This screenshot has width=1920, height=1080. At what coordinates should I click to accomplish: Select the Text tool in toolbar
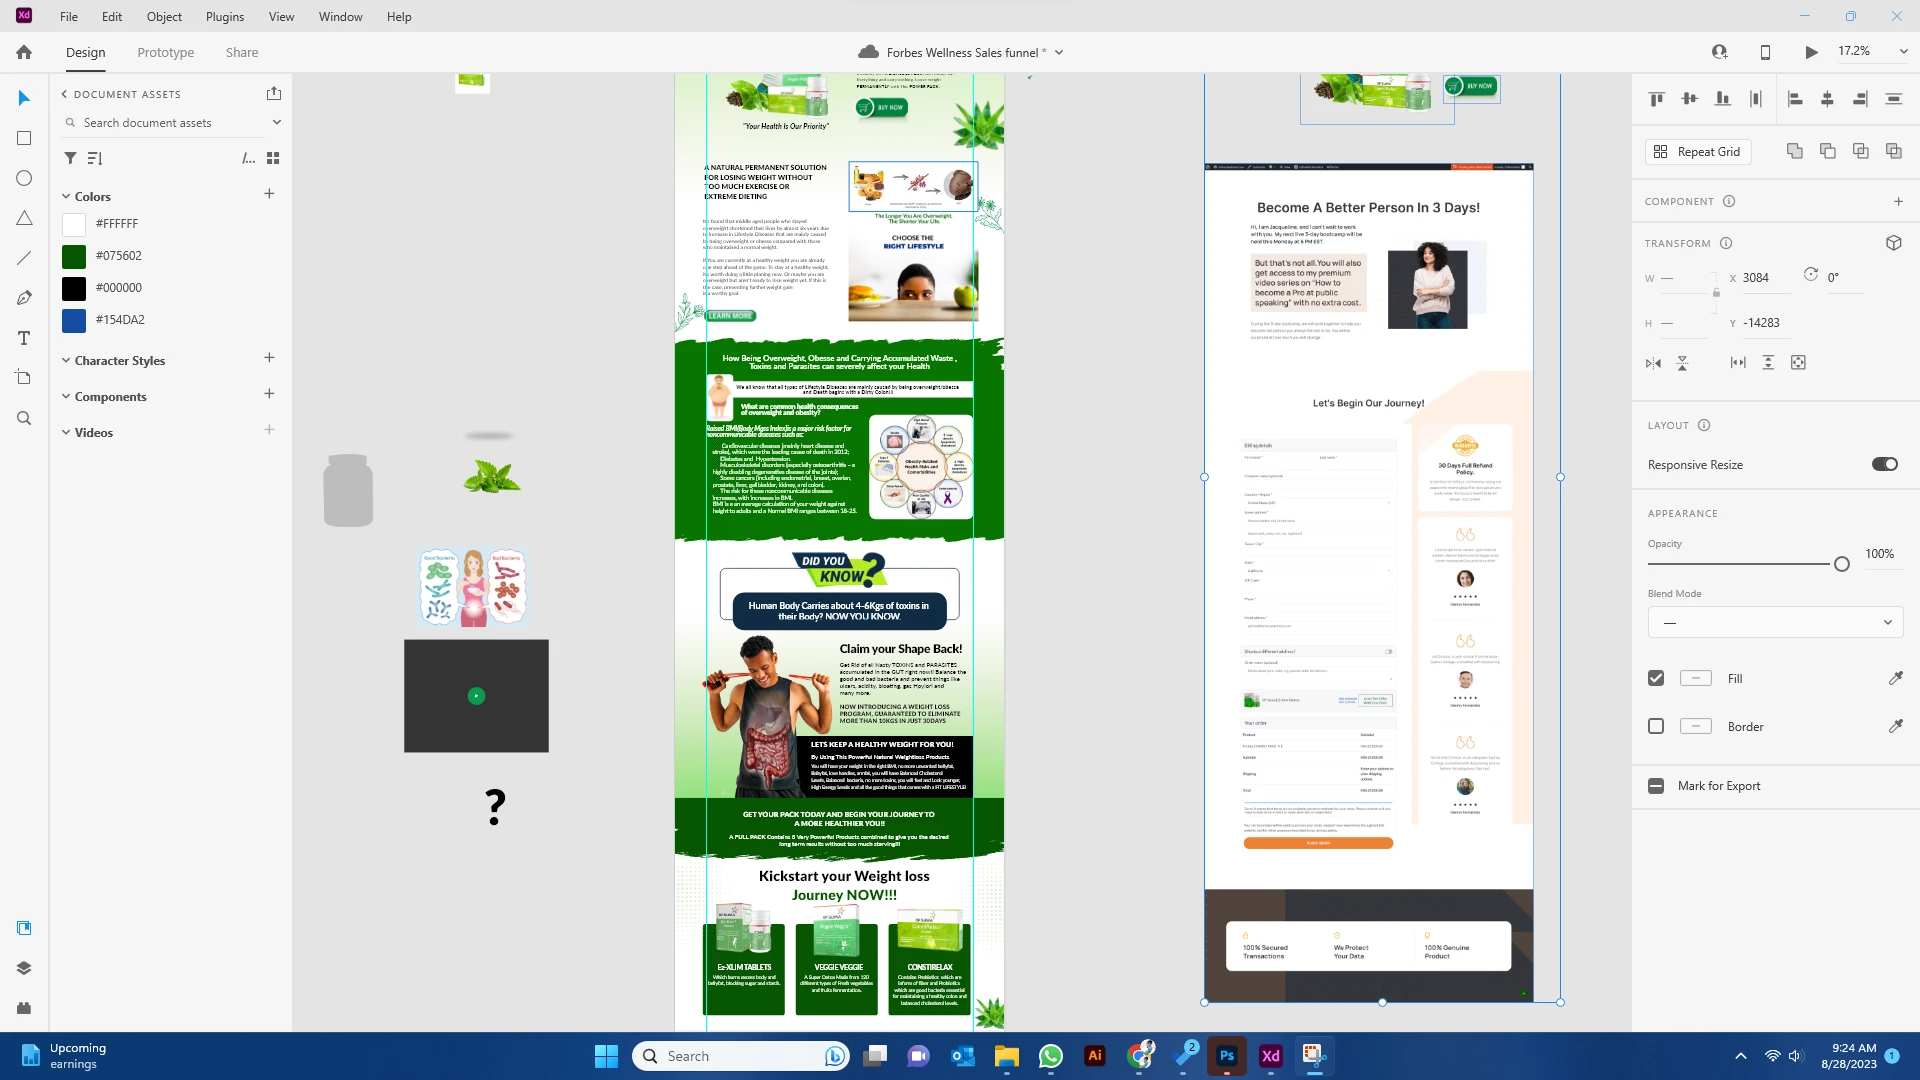pyautogui.click(x=24, y=340)
